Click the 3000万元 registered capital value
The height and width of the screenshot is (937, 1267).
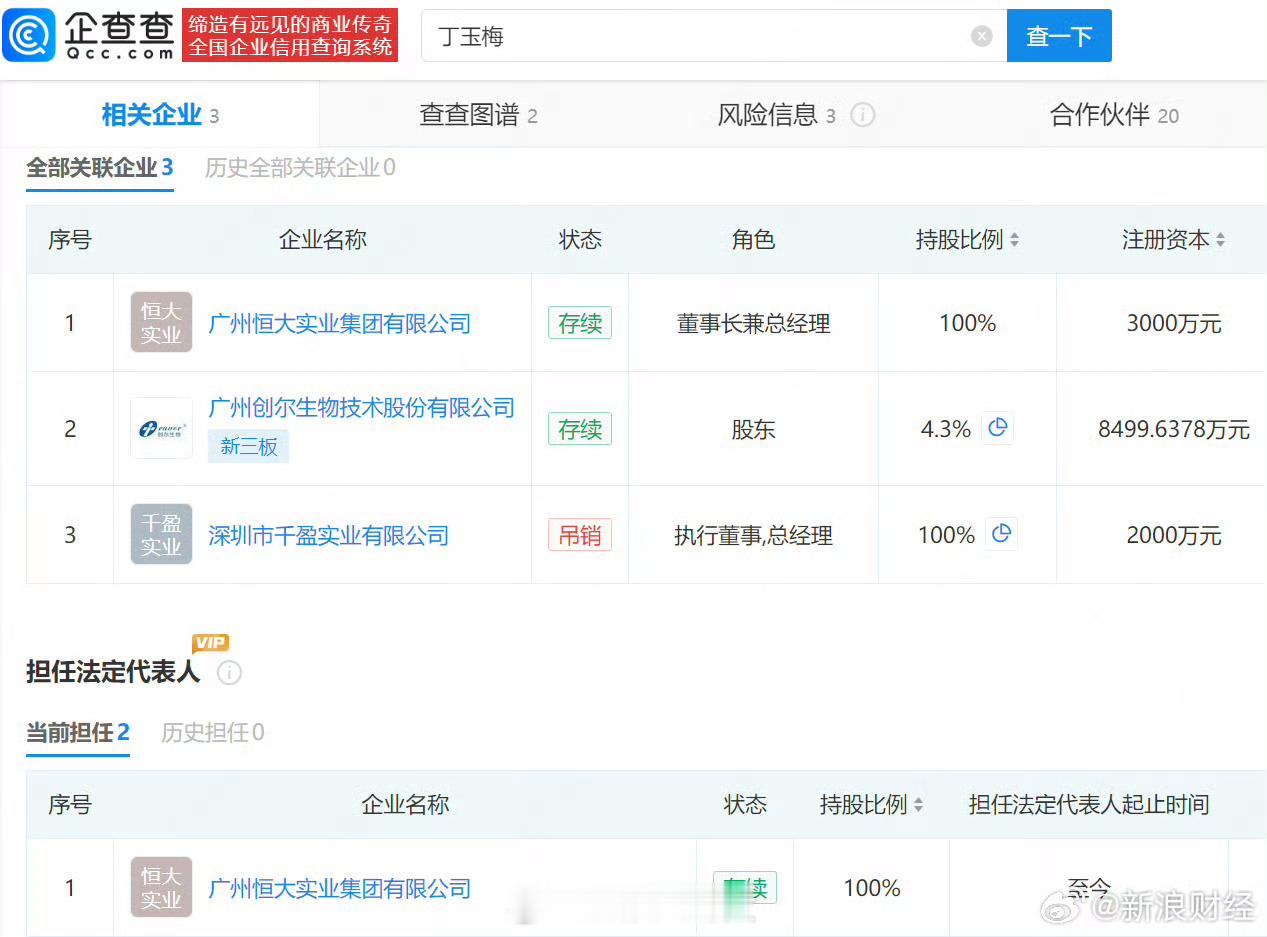point(1174,323)
